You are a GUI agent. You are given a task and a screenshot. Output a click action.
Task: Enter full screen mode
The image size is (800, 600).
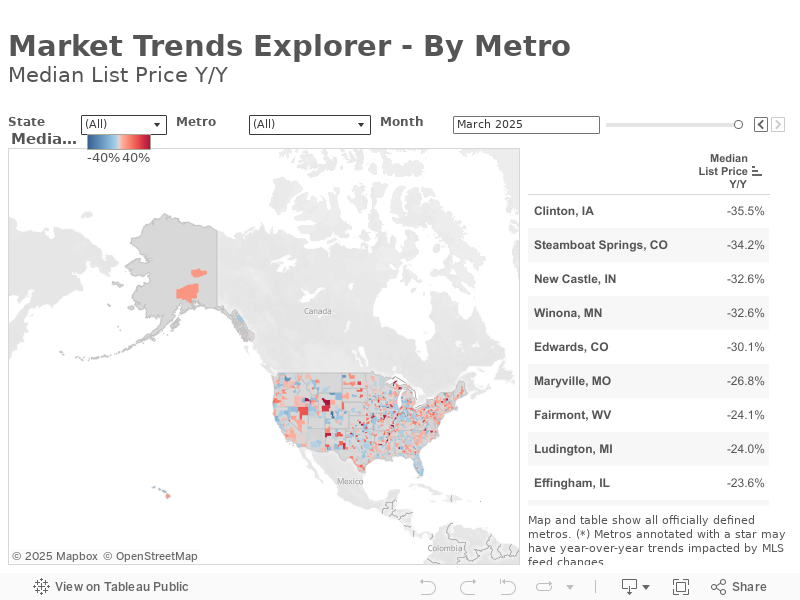coord(681,587)
